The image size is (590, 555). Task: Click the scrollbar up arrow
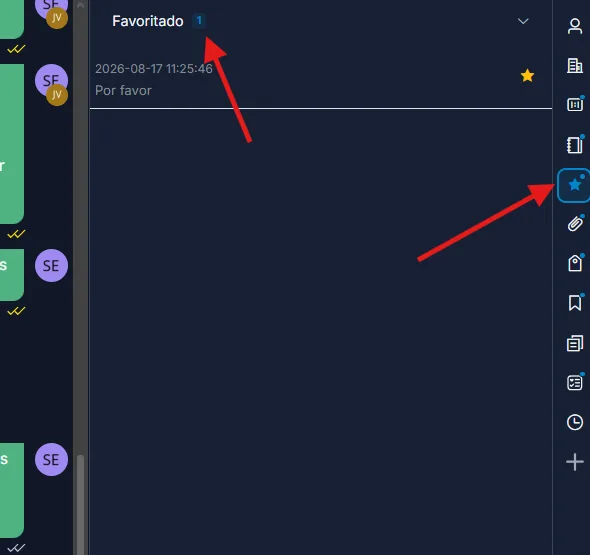click(80, 5)
